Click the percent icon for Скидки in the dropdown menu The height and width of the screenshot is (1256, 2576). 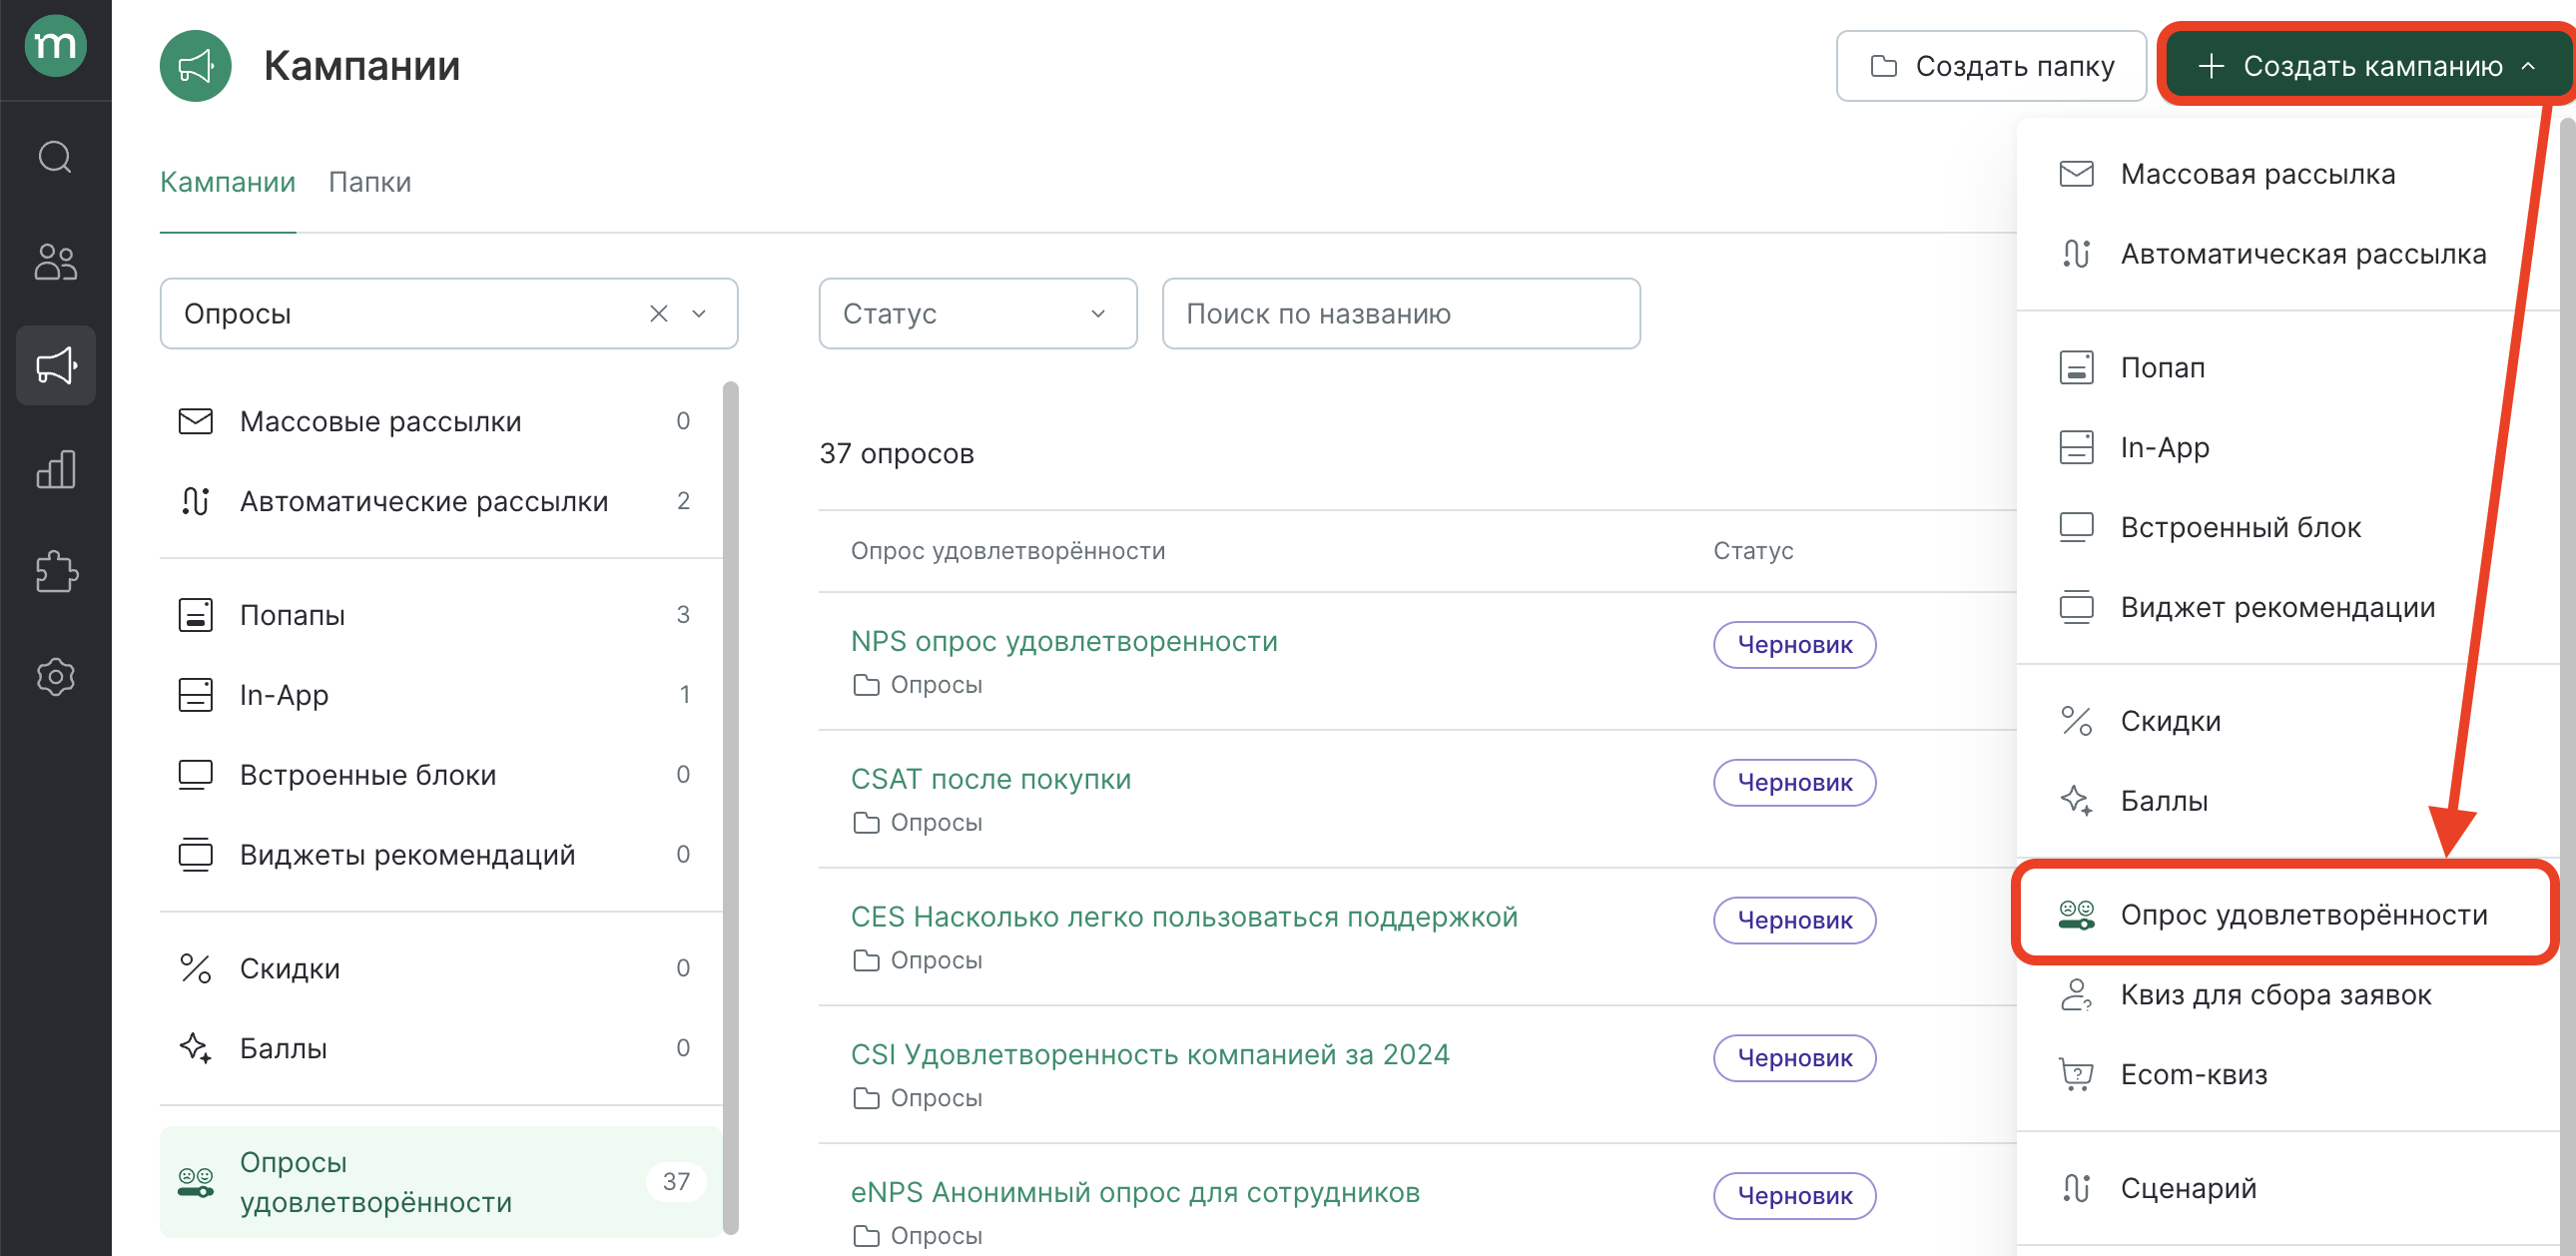[x=2076, y=721]
